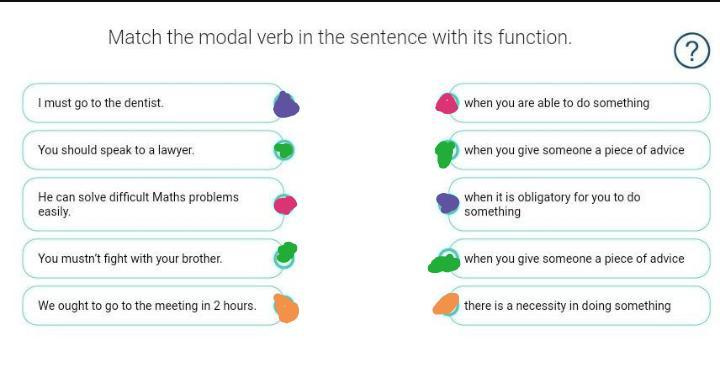
Task: Choose 'there is a necessity in doing something'
Action: [x=579, y=306]
